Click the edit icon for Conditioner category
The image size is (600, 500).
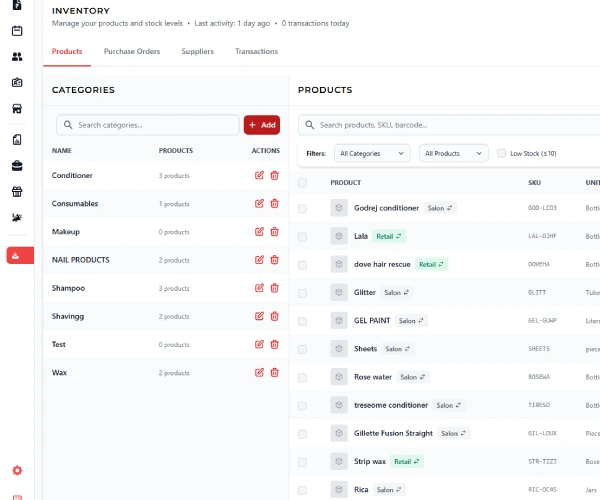260,175
